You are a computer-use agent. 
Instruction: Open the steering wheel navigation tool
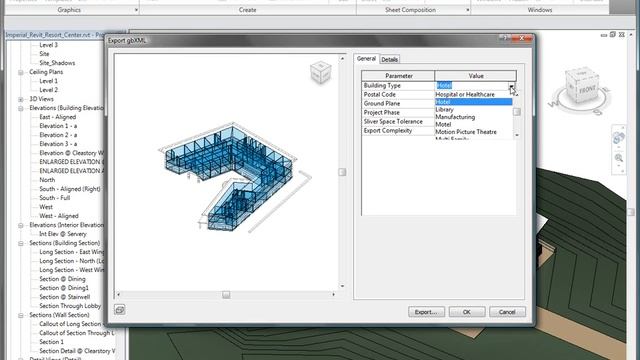tap(618, 138)
